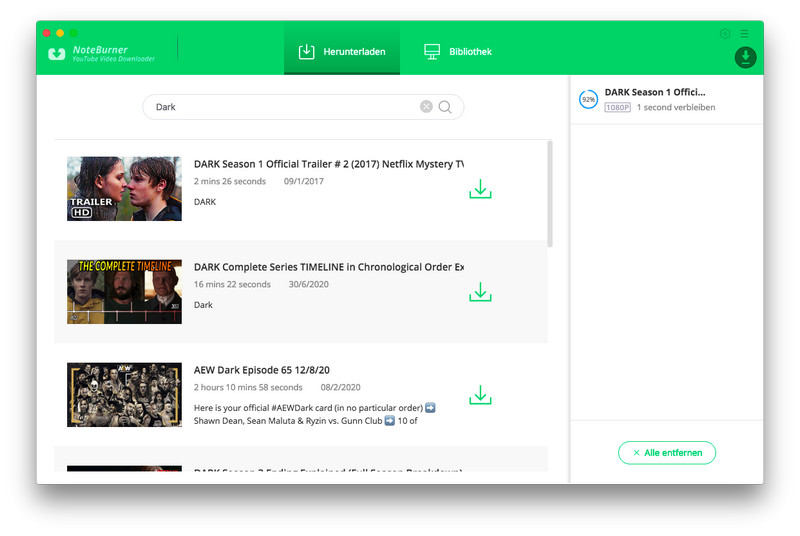Click the 92% download progress circle
Screen dimensions: 800x536
[x=588, y=99]
